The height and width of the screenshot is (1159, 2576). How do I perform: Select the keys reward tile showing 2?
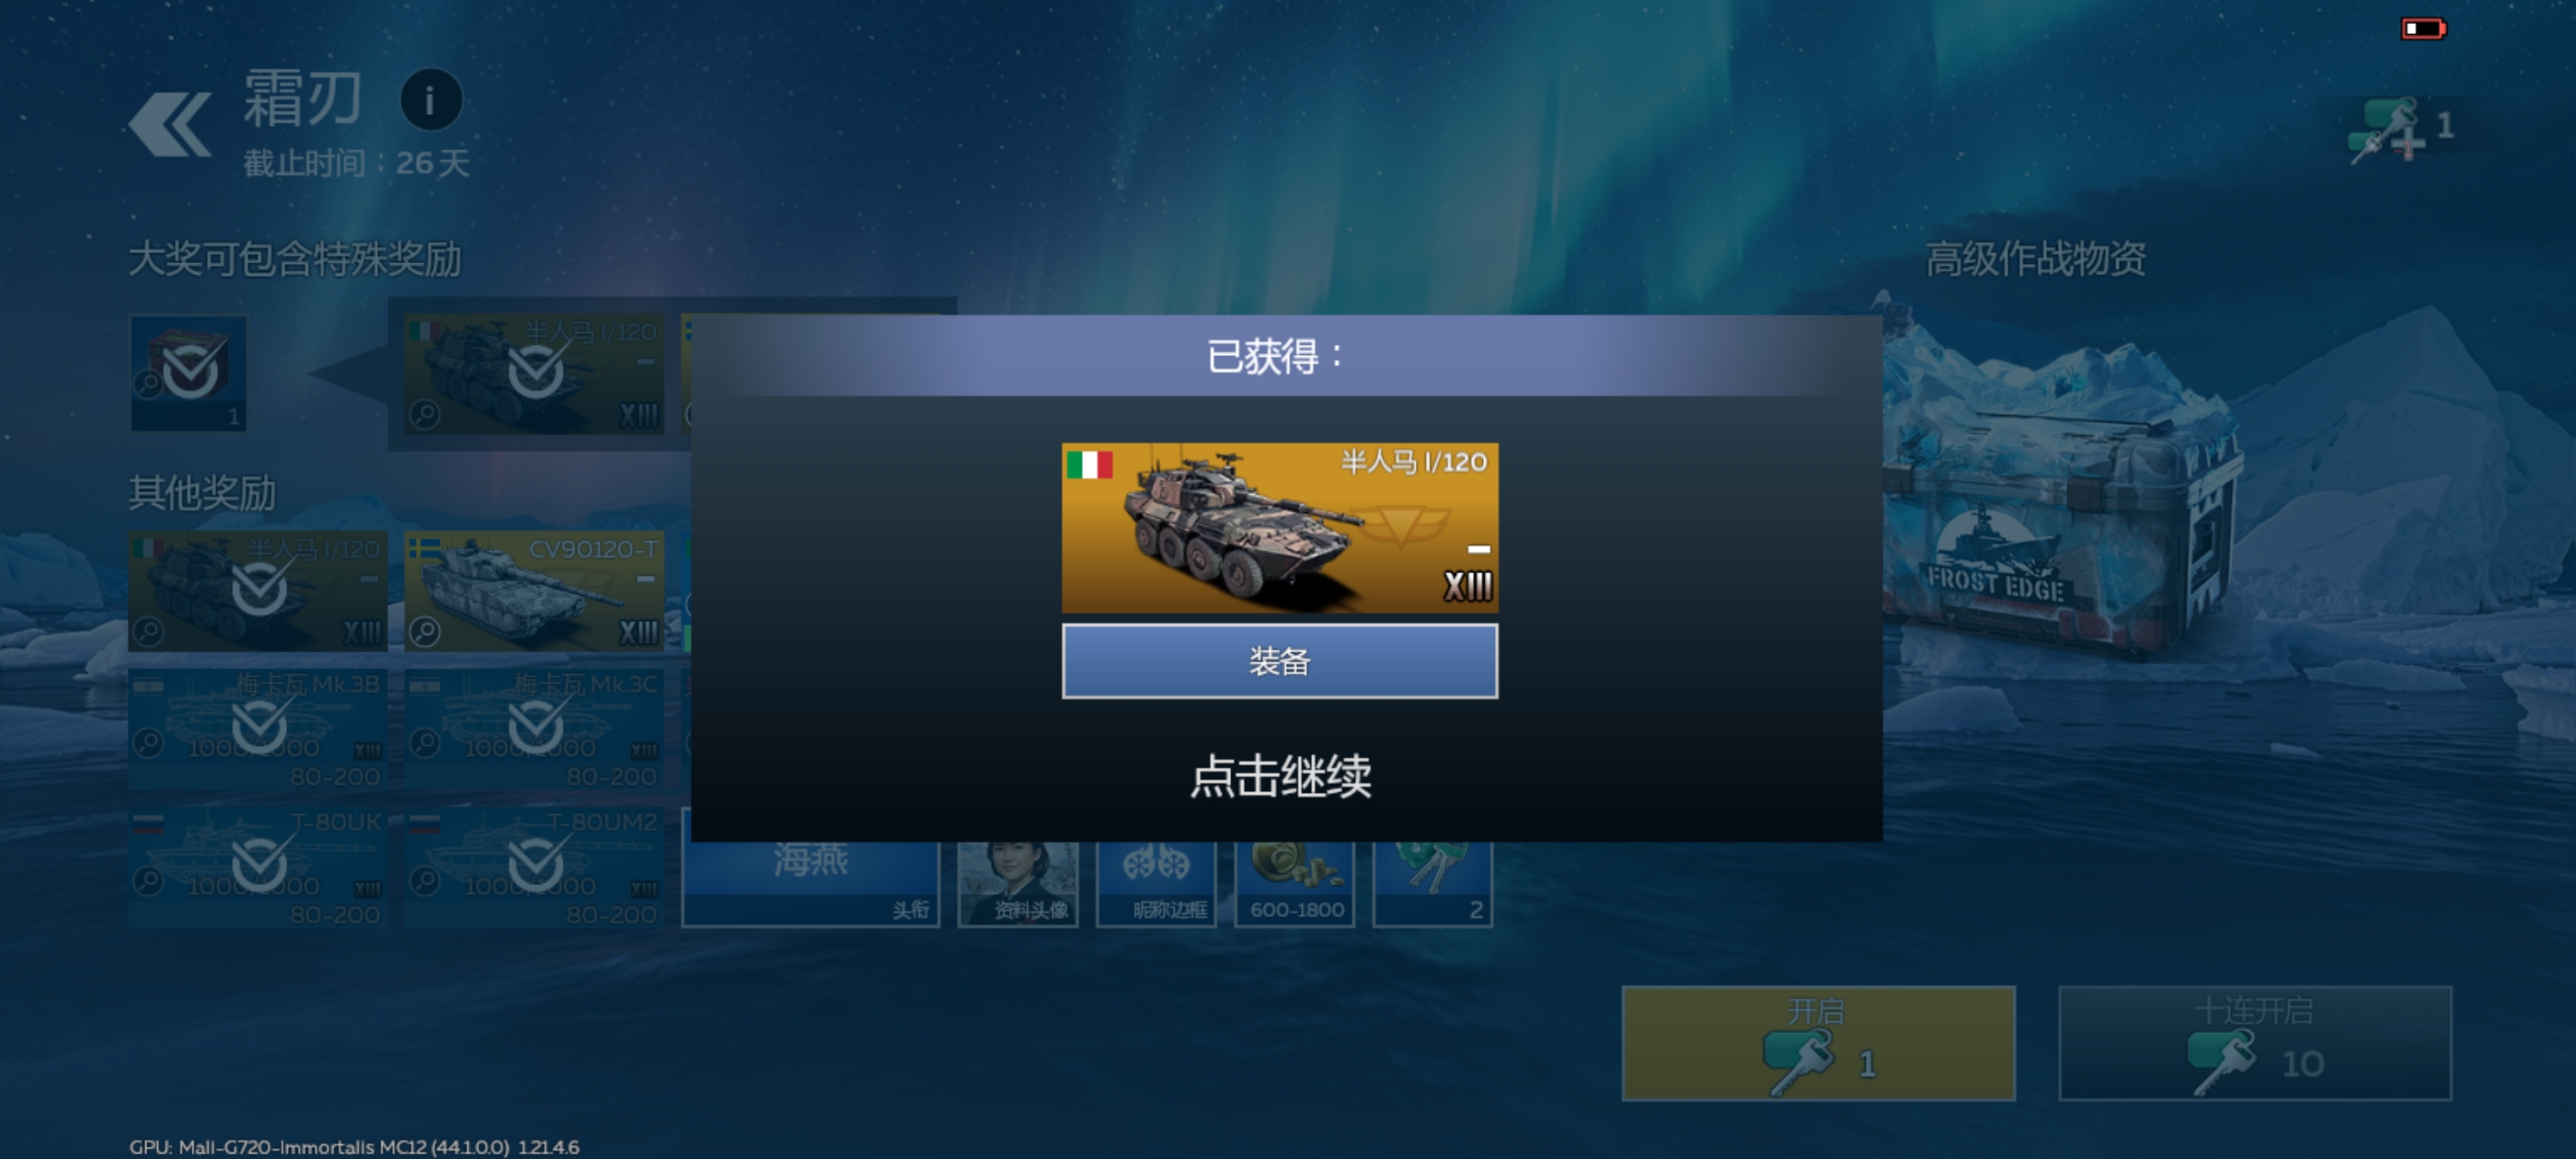[x=1432, y=880]
